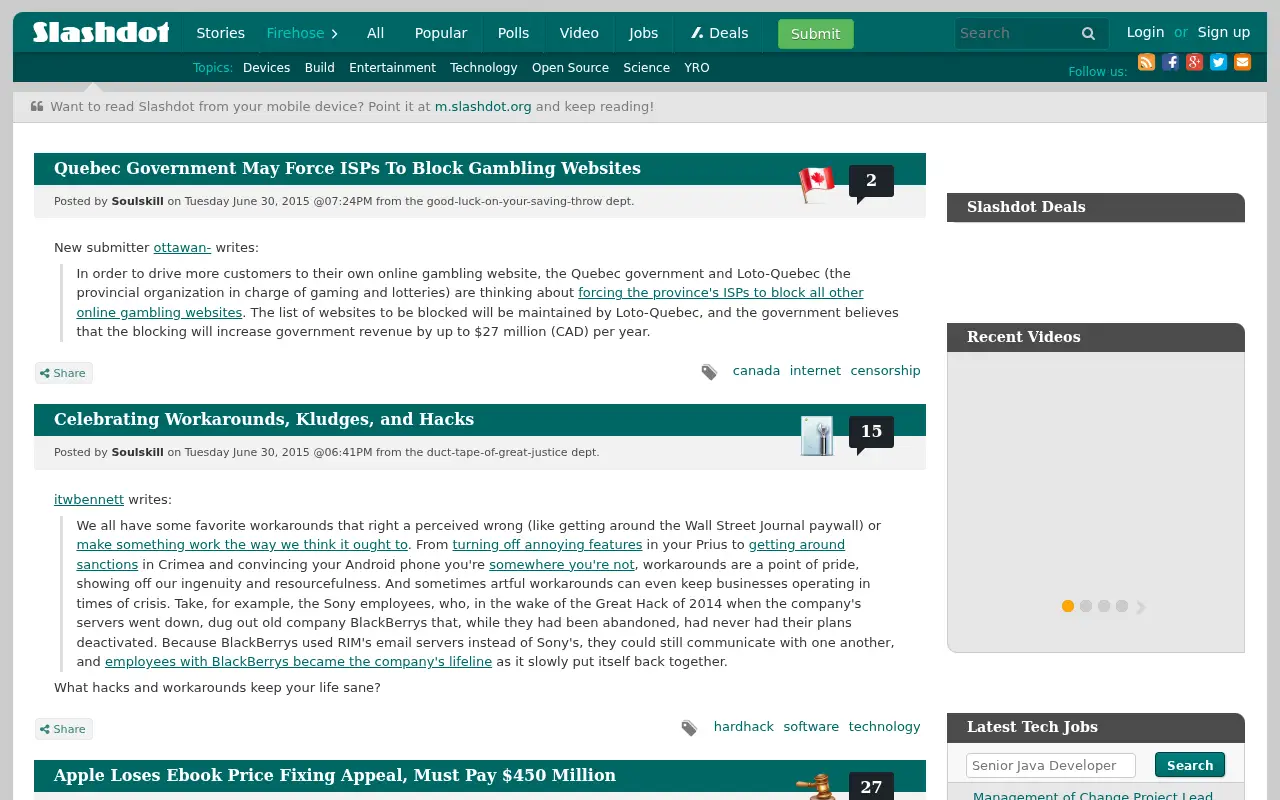Click the magnifier icon in the top search box
The height and width of the screenshot is (800, 1280).
1088,33
